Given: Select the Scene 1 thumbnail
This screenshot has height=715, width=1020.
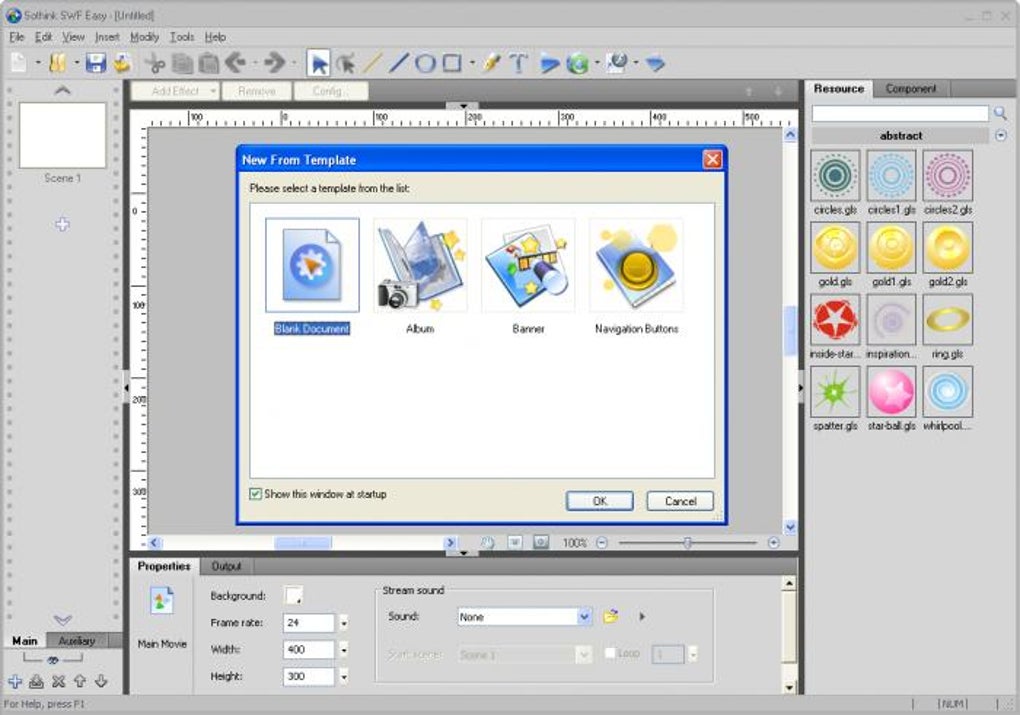Looking at the screenshot, I should pyautogui.click(x=62, y=135).
